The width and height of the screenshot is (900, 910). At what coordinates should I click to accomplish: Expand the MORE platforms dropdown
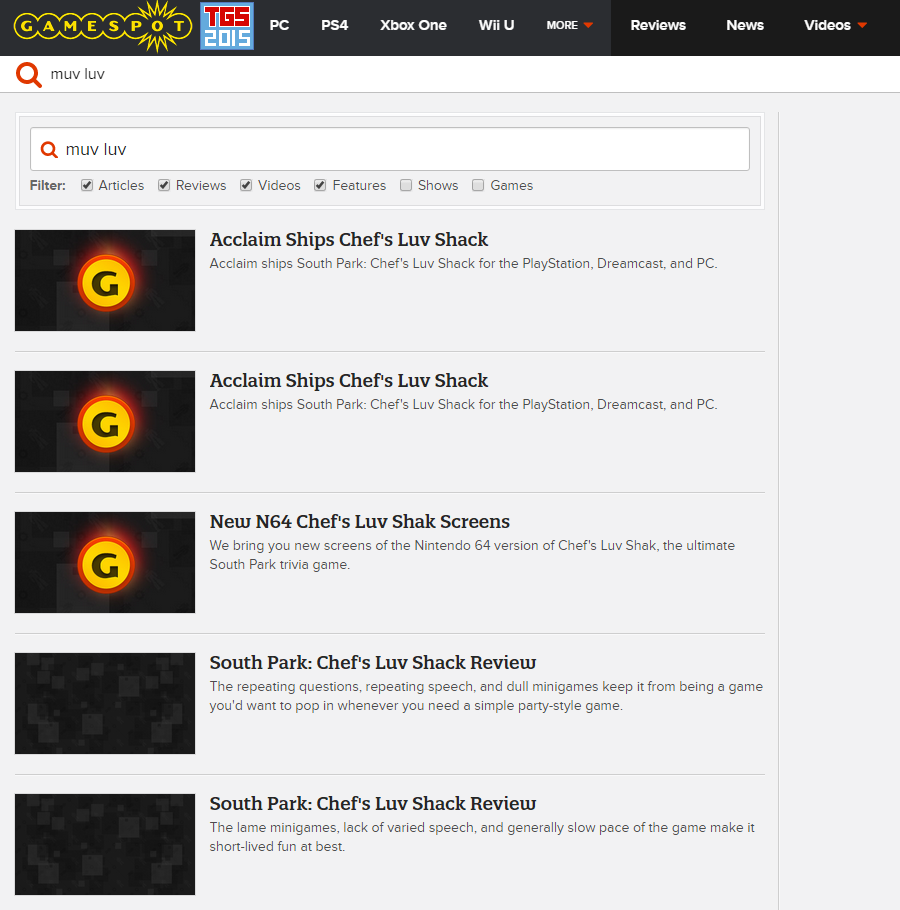click(569, 26)
